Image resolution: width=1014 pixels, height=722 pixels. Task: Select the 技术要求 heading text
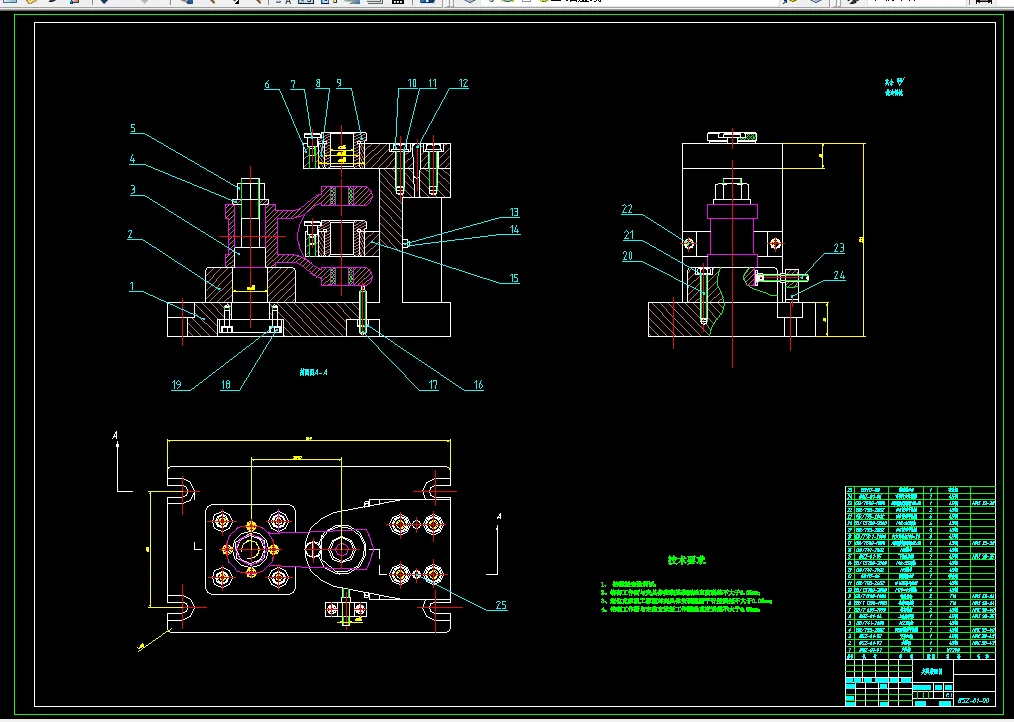pos(687,560)
